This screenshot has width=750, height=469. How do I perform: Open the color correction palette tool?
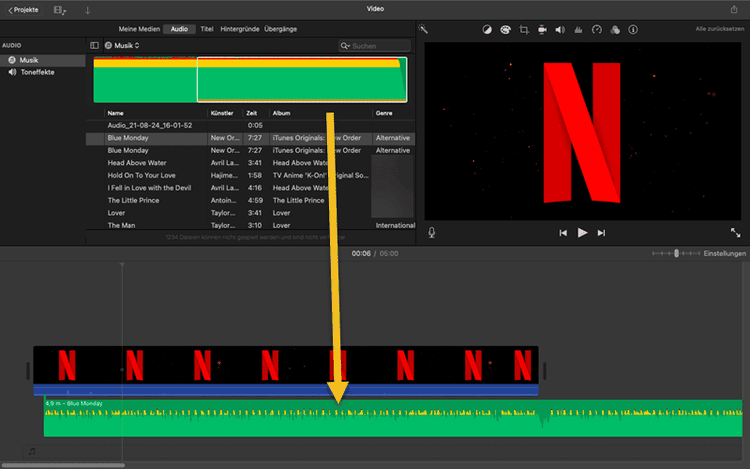[x=505, y=30]
